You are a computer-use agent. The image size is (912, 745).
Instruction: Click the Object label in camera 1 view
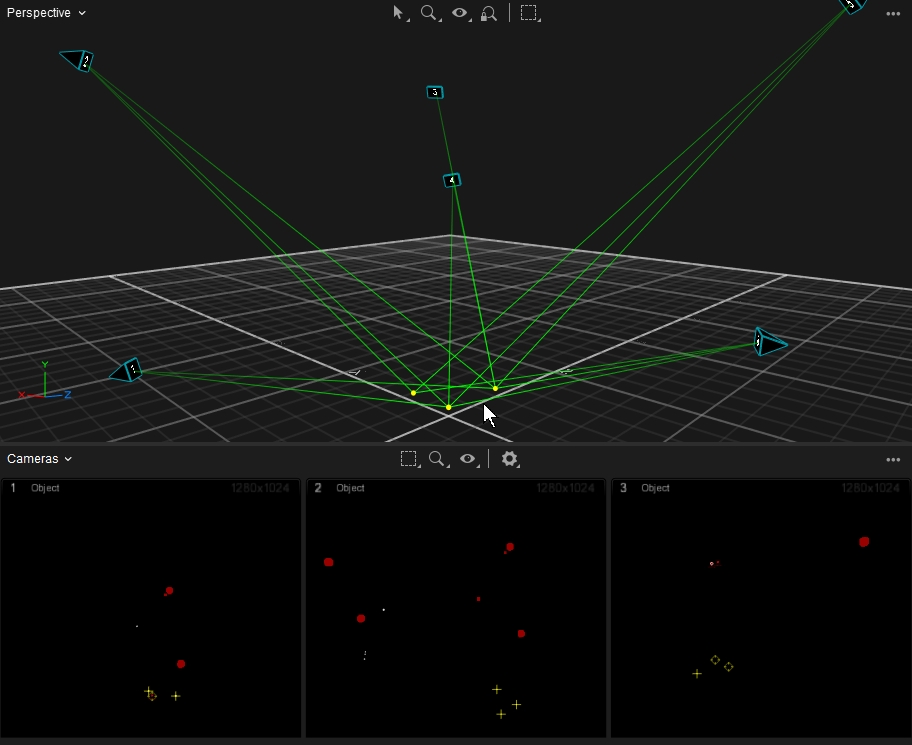45,488
